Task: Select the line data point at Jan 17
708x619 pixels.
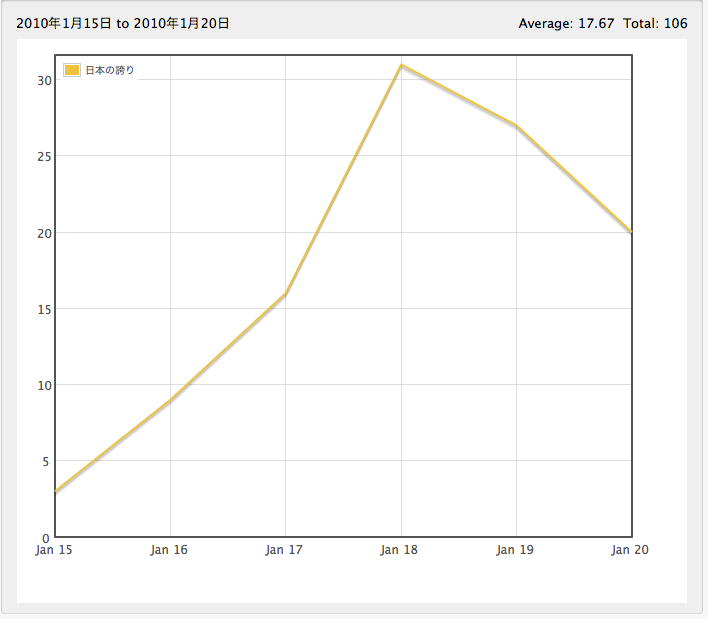Action: 285,293
